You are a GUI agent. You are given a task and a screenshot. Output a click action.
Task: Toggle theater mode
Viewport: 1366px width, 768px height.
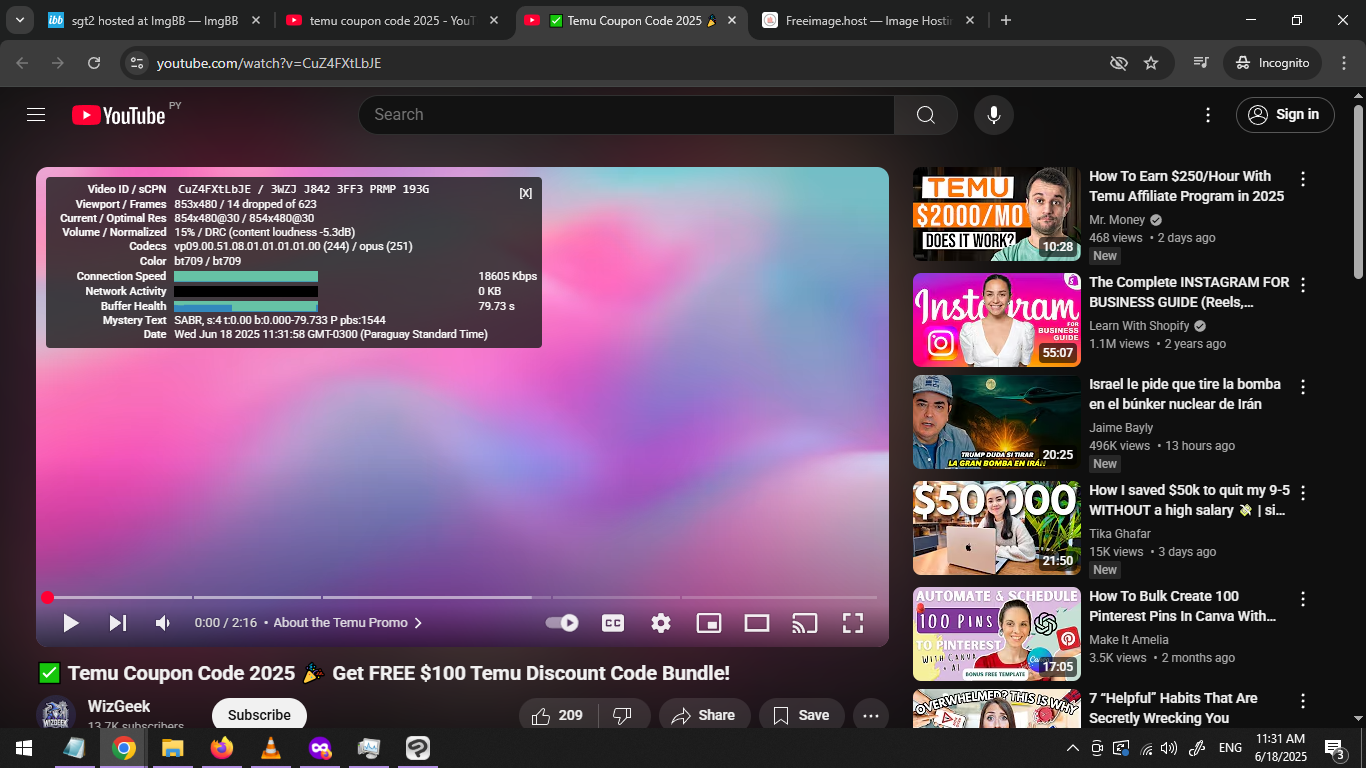tap(757, 623)
